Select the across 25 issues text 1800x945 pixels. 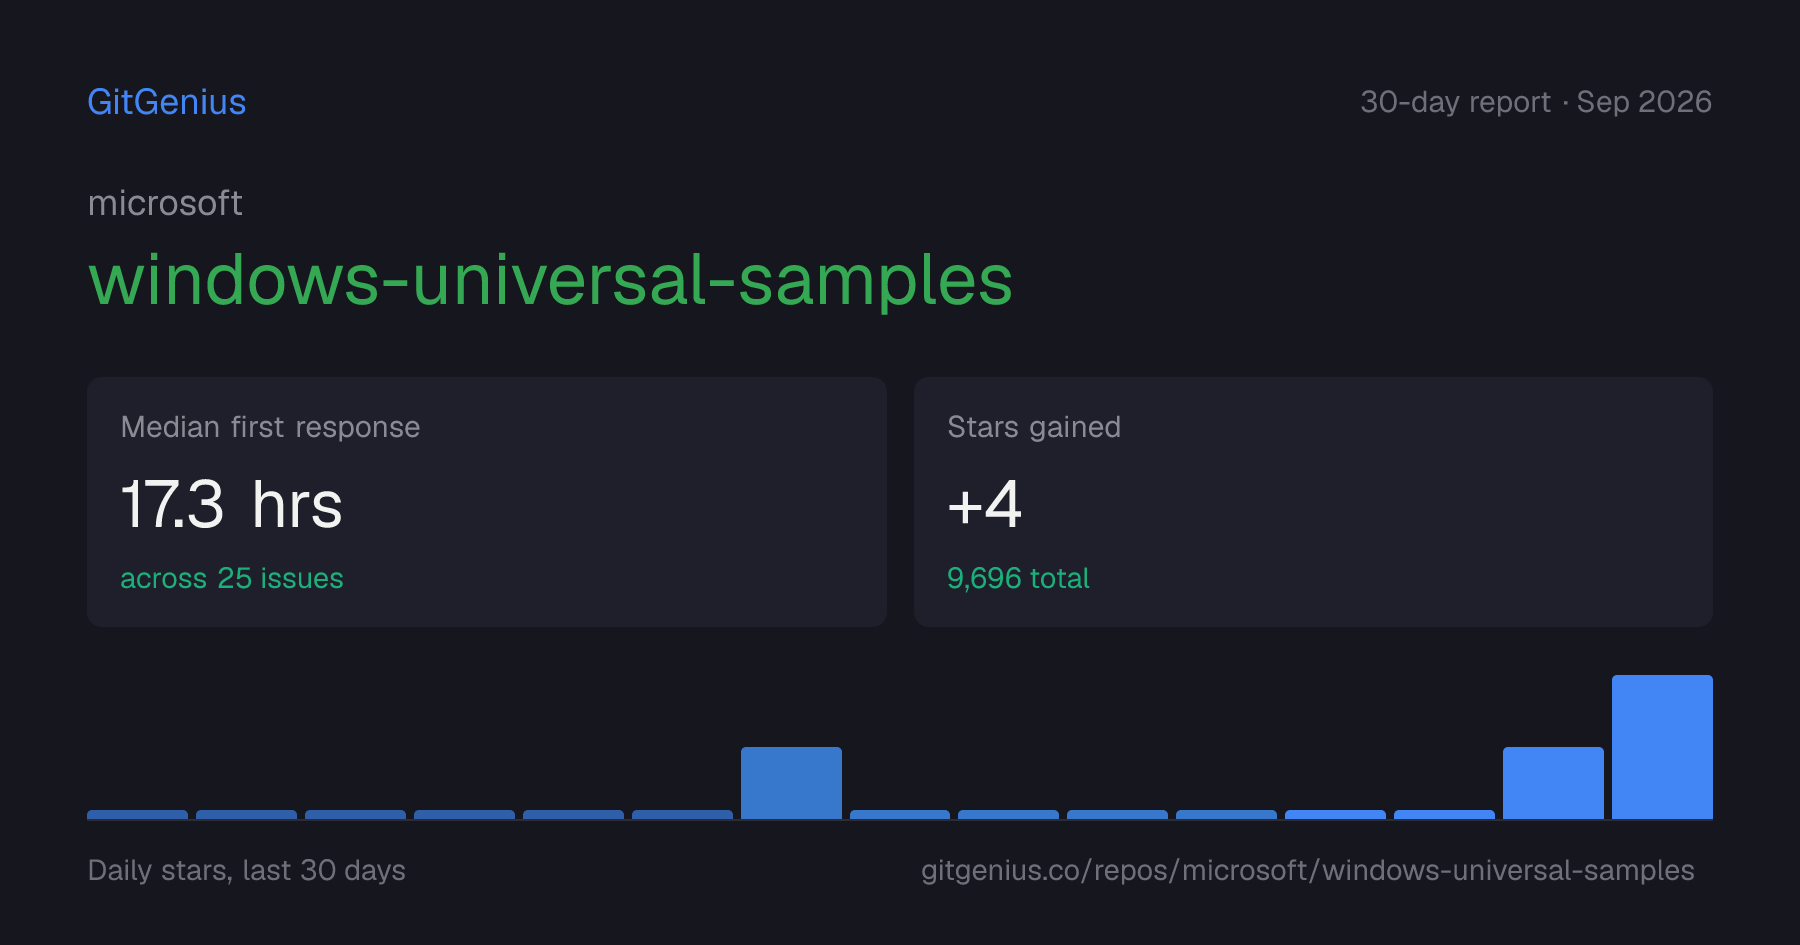[x=232, y=578]
